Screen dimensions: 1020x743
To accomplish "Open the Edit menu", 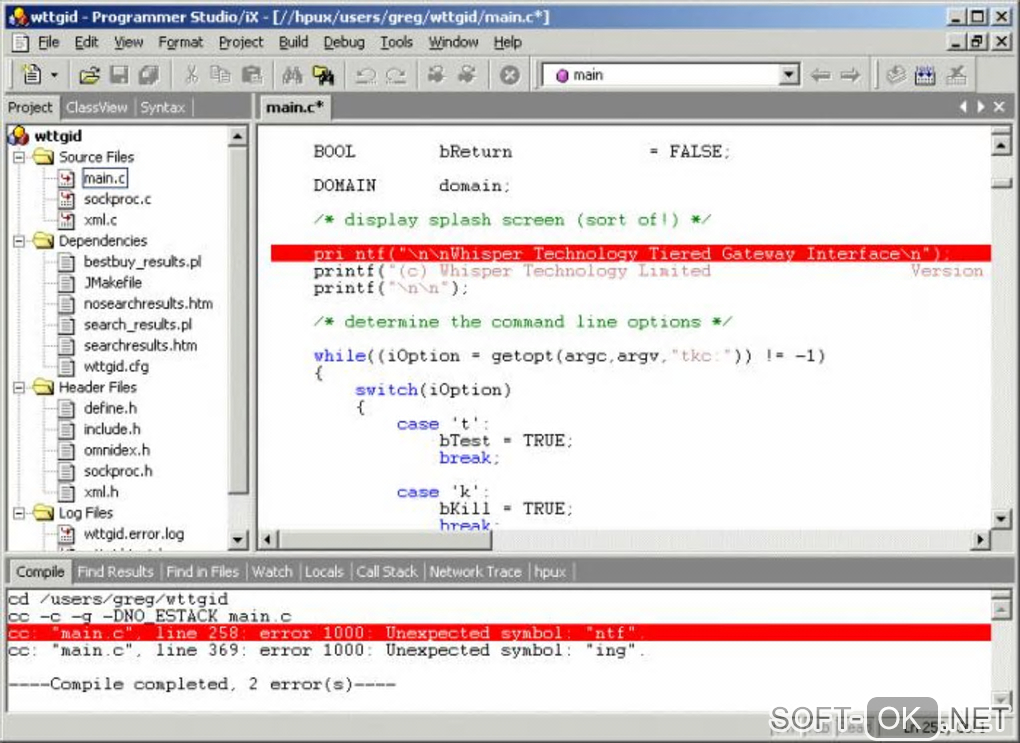I will [86, 42].
